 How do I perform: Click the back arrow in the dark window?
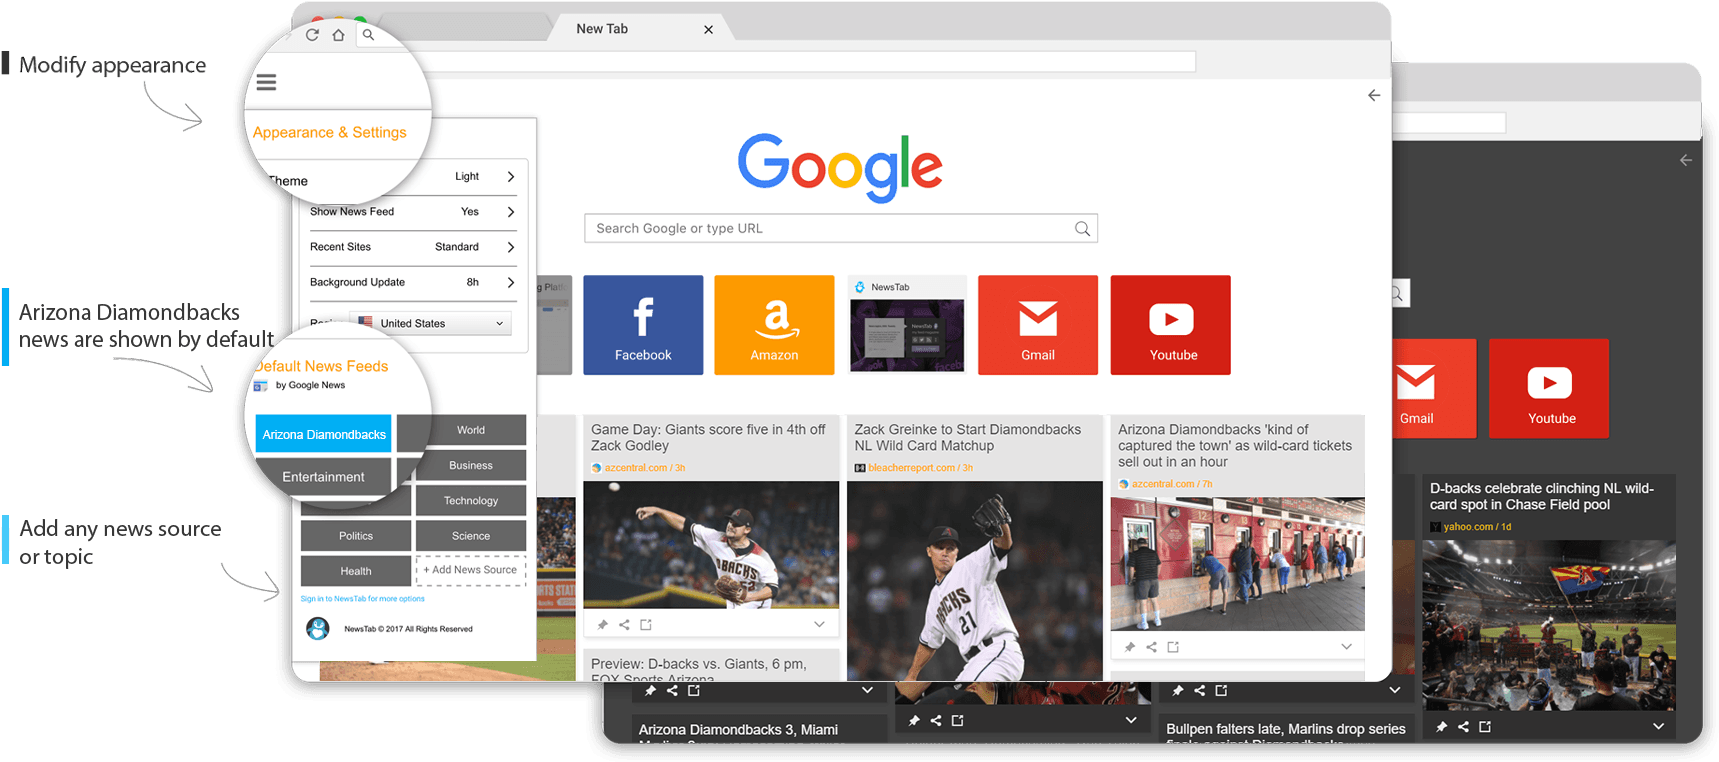coord(1686,160)
